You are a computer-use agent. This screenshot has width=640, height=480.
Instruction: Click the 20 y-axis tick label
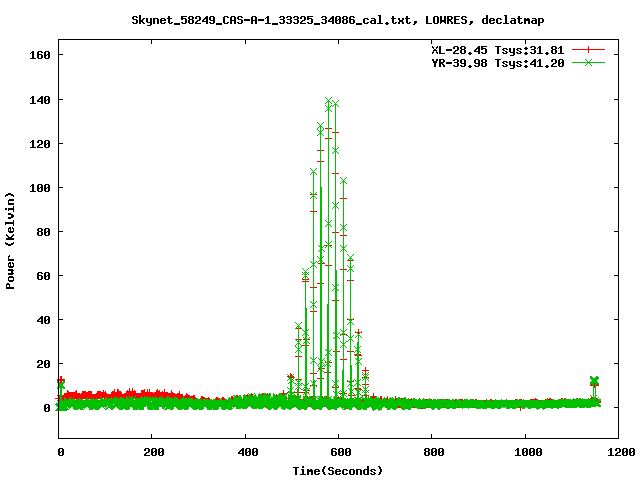(x=43, y=364)
